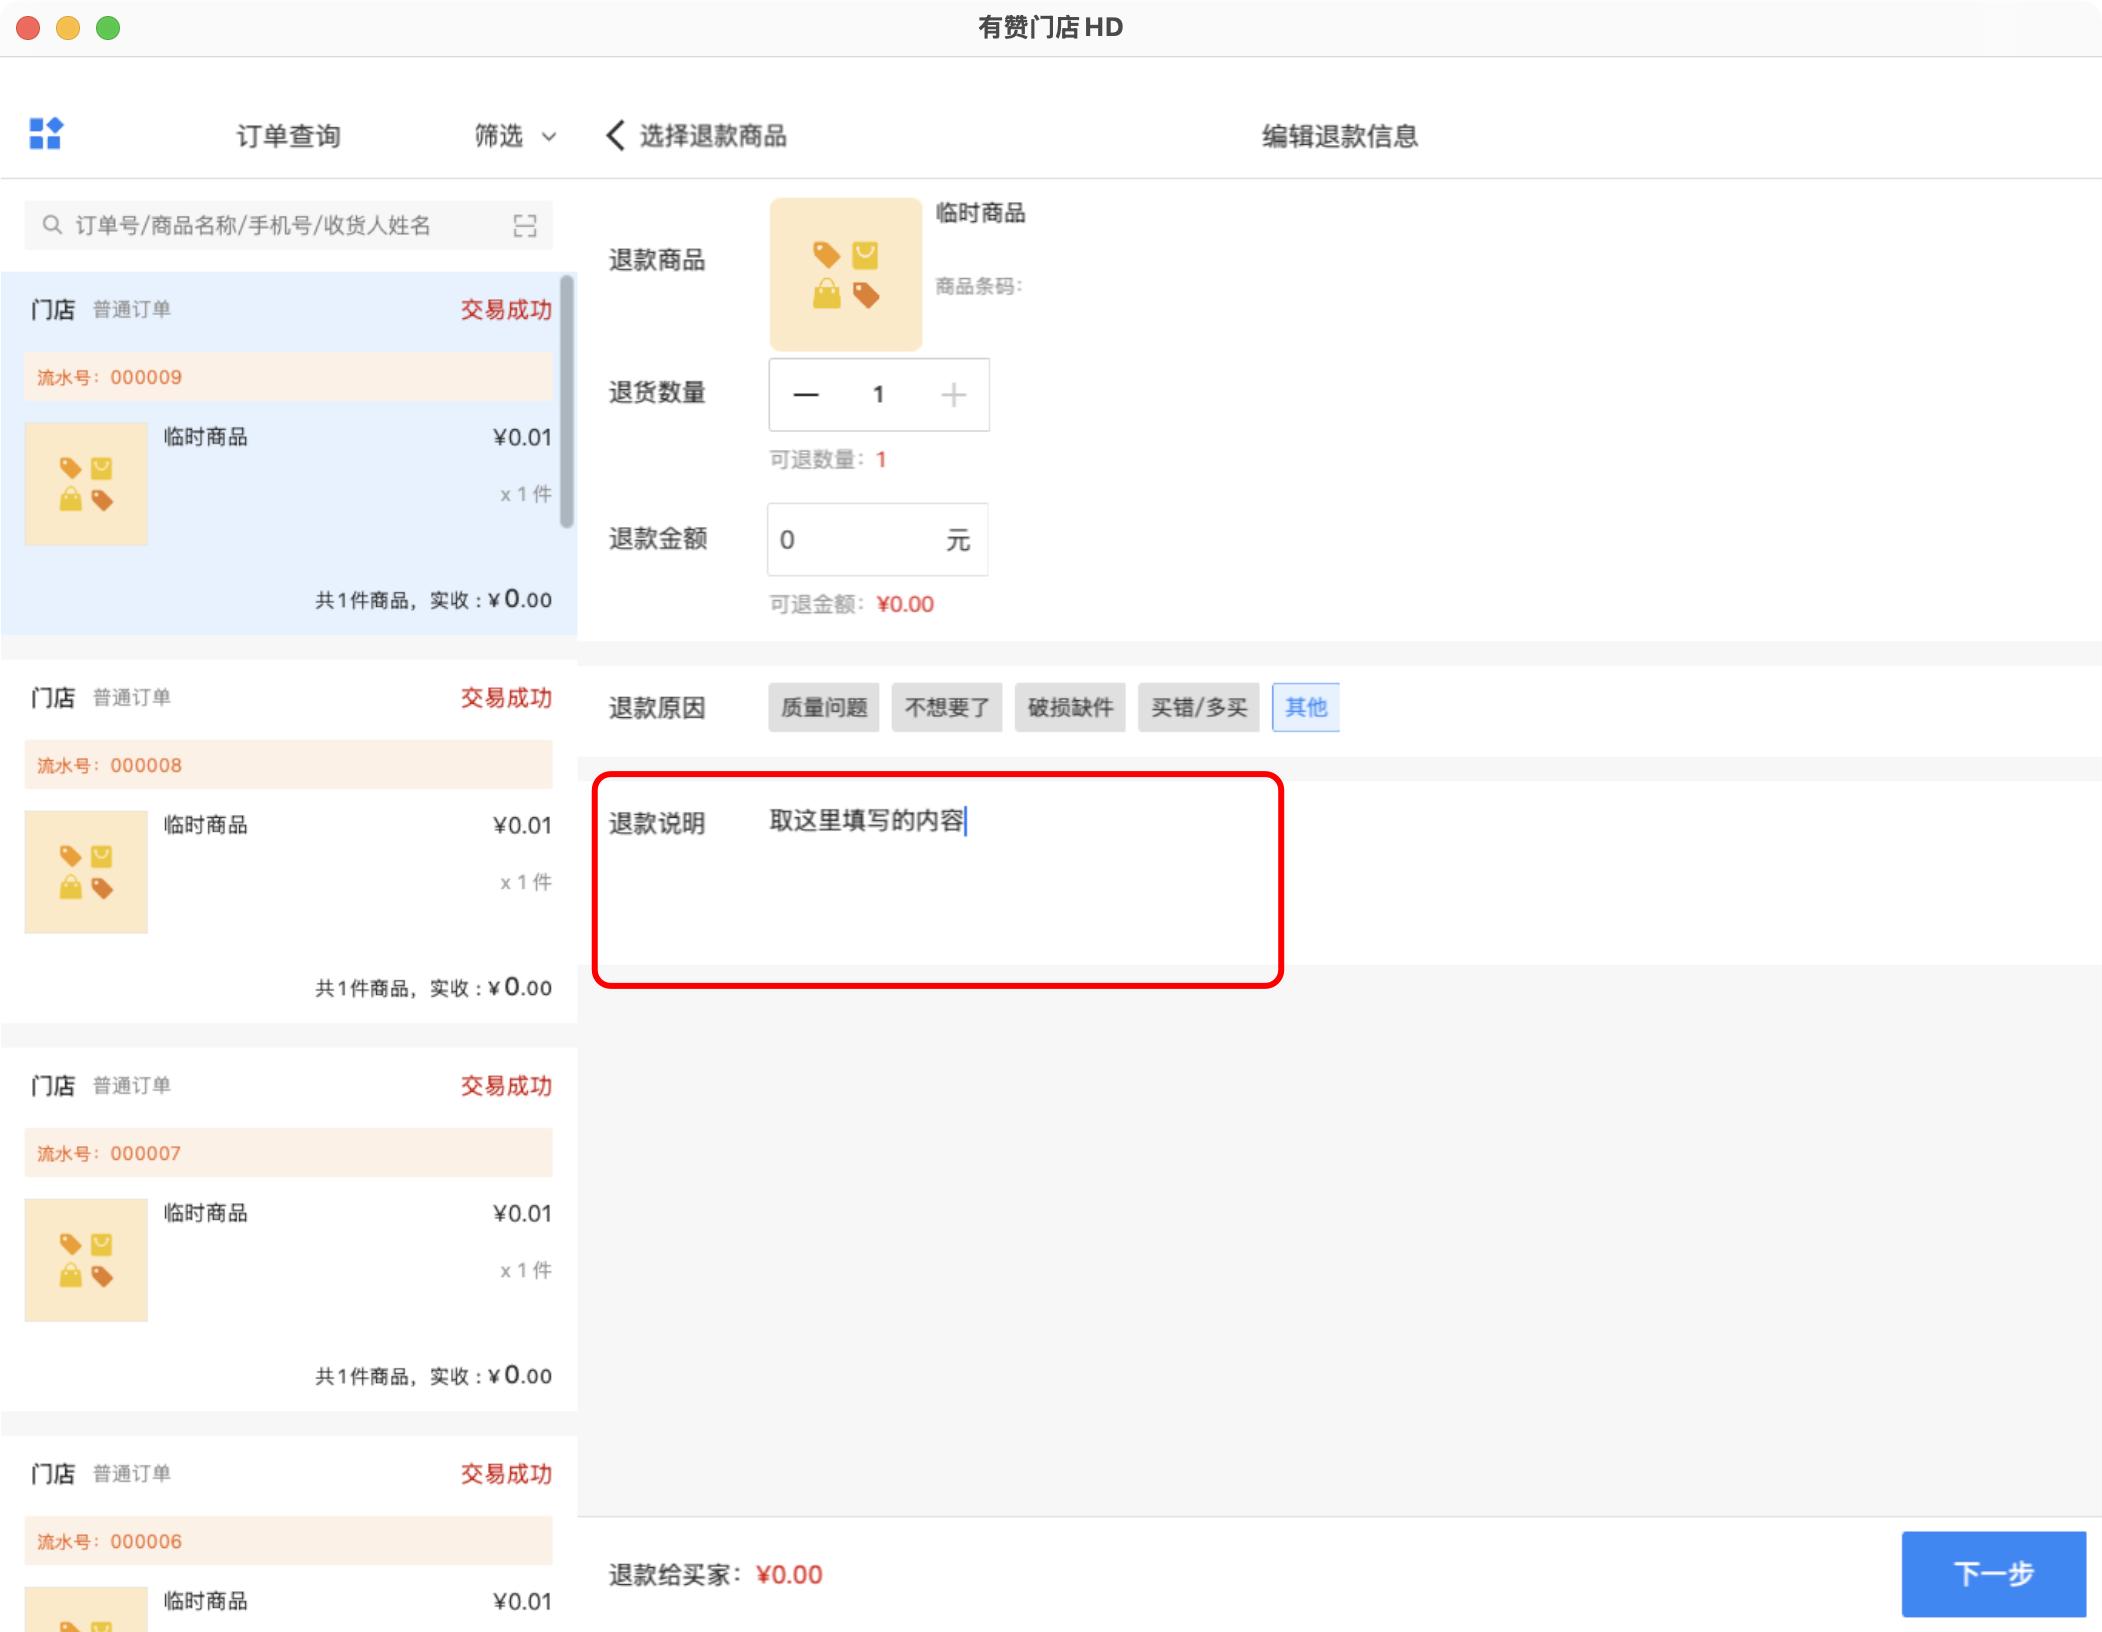The width and height of the screenshot is (2102, 1632).
Task: Go back using the left chevron arrow
Action: coord(616,136)
